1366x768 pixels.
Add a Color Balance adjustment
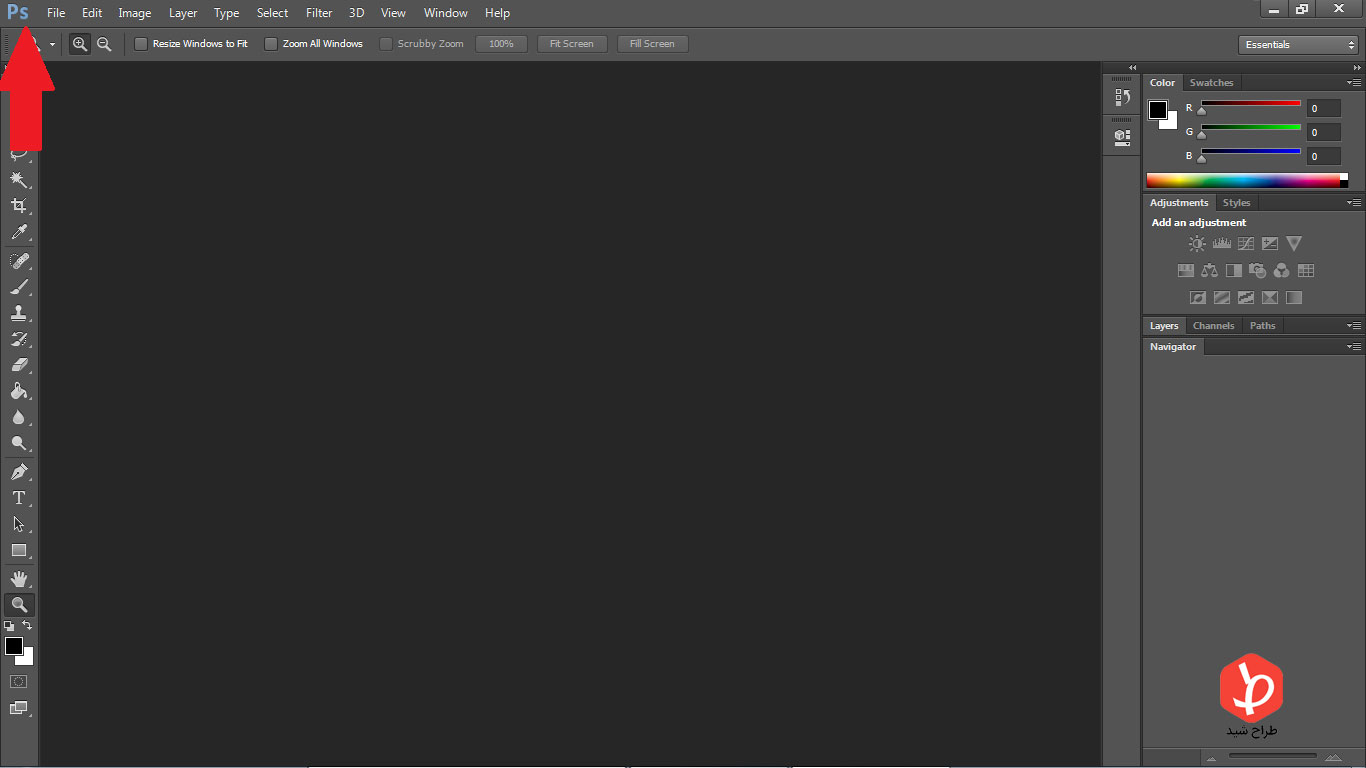[1210, 270]
